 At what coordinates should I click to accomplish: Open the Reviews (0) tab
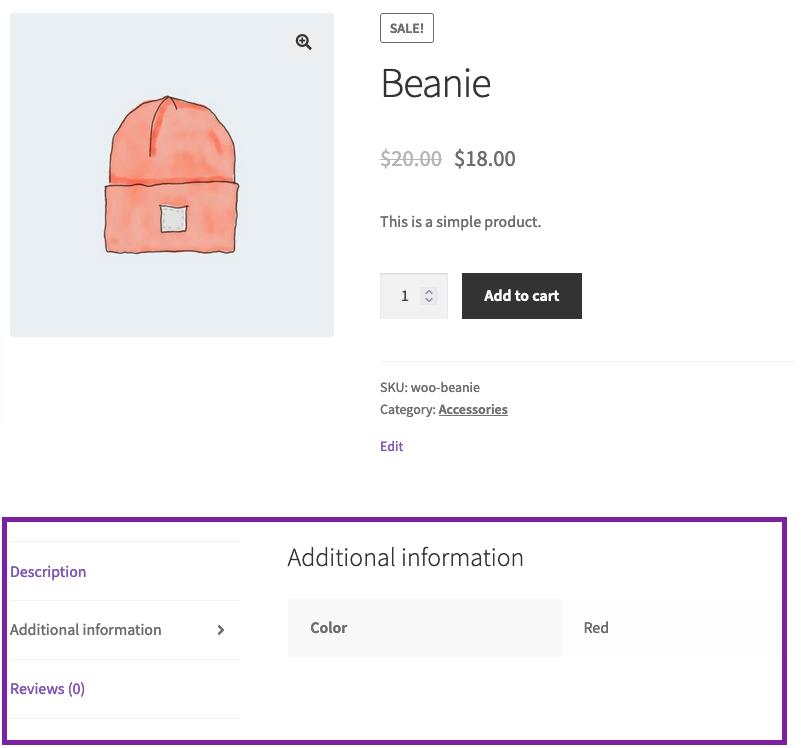click(46, 688)
